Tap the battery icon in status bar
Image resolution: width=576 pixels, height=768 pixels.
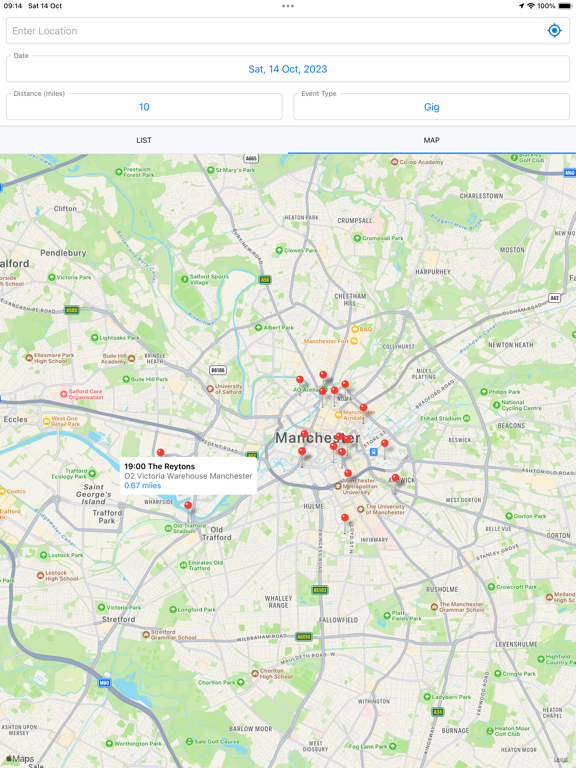(564, 6)
